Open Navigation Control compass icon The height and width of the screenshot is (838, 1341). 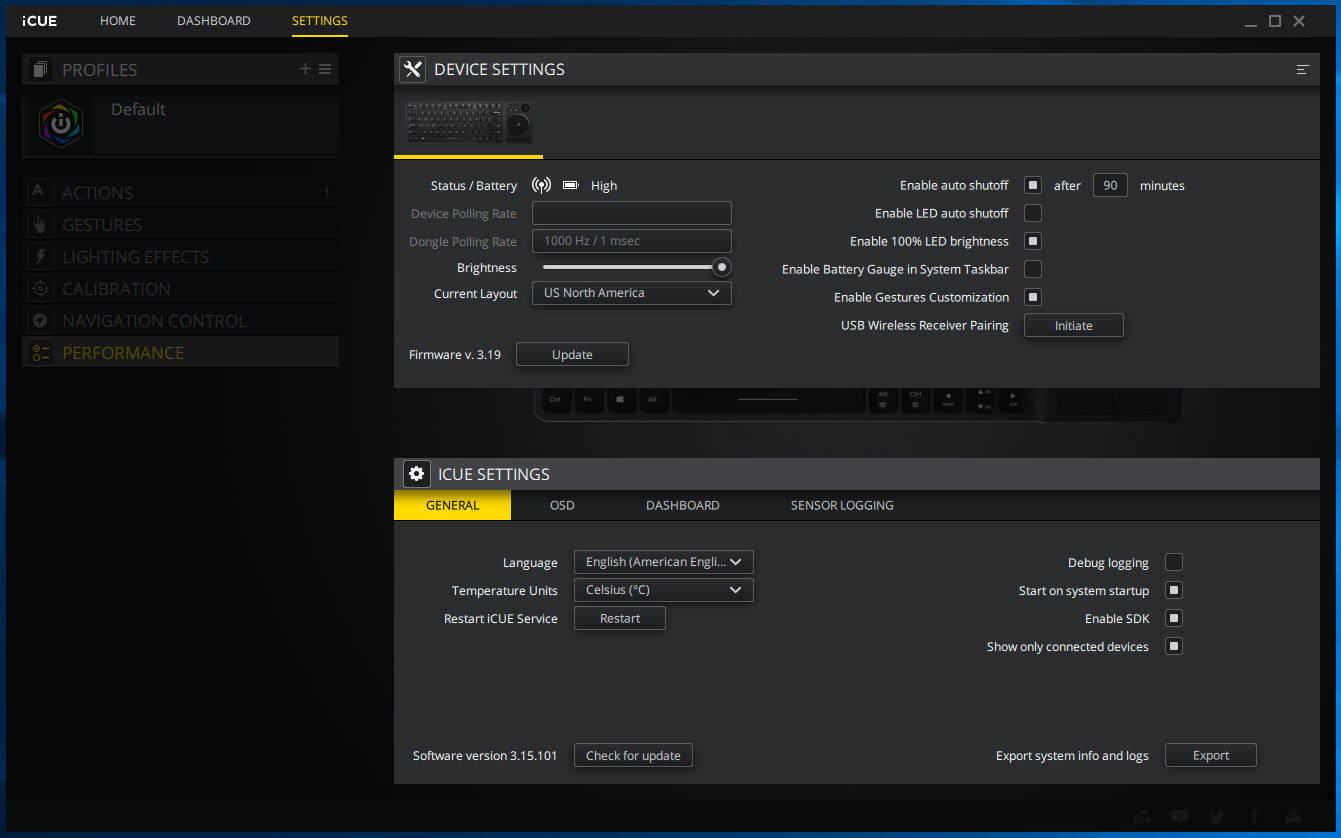39,320
